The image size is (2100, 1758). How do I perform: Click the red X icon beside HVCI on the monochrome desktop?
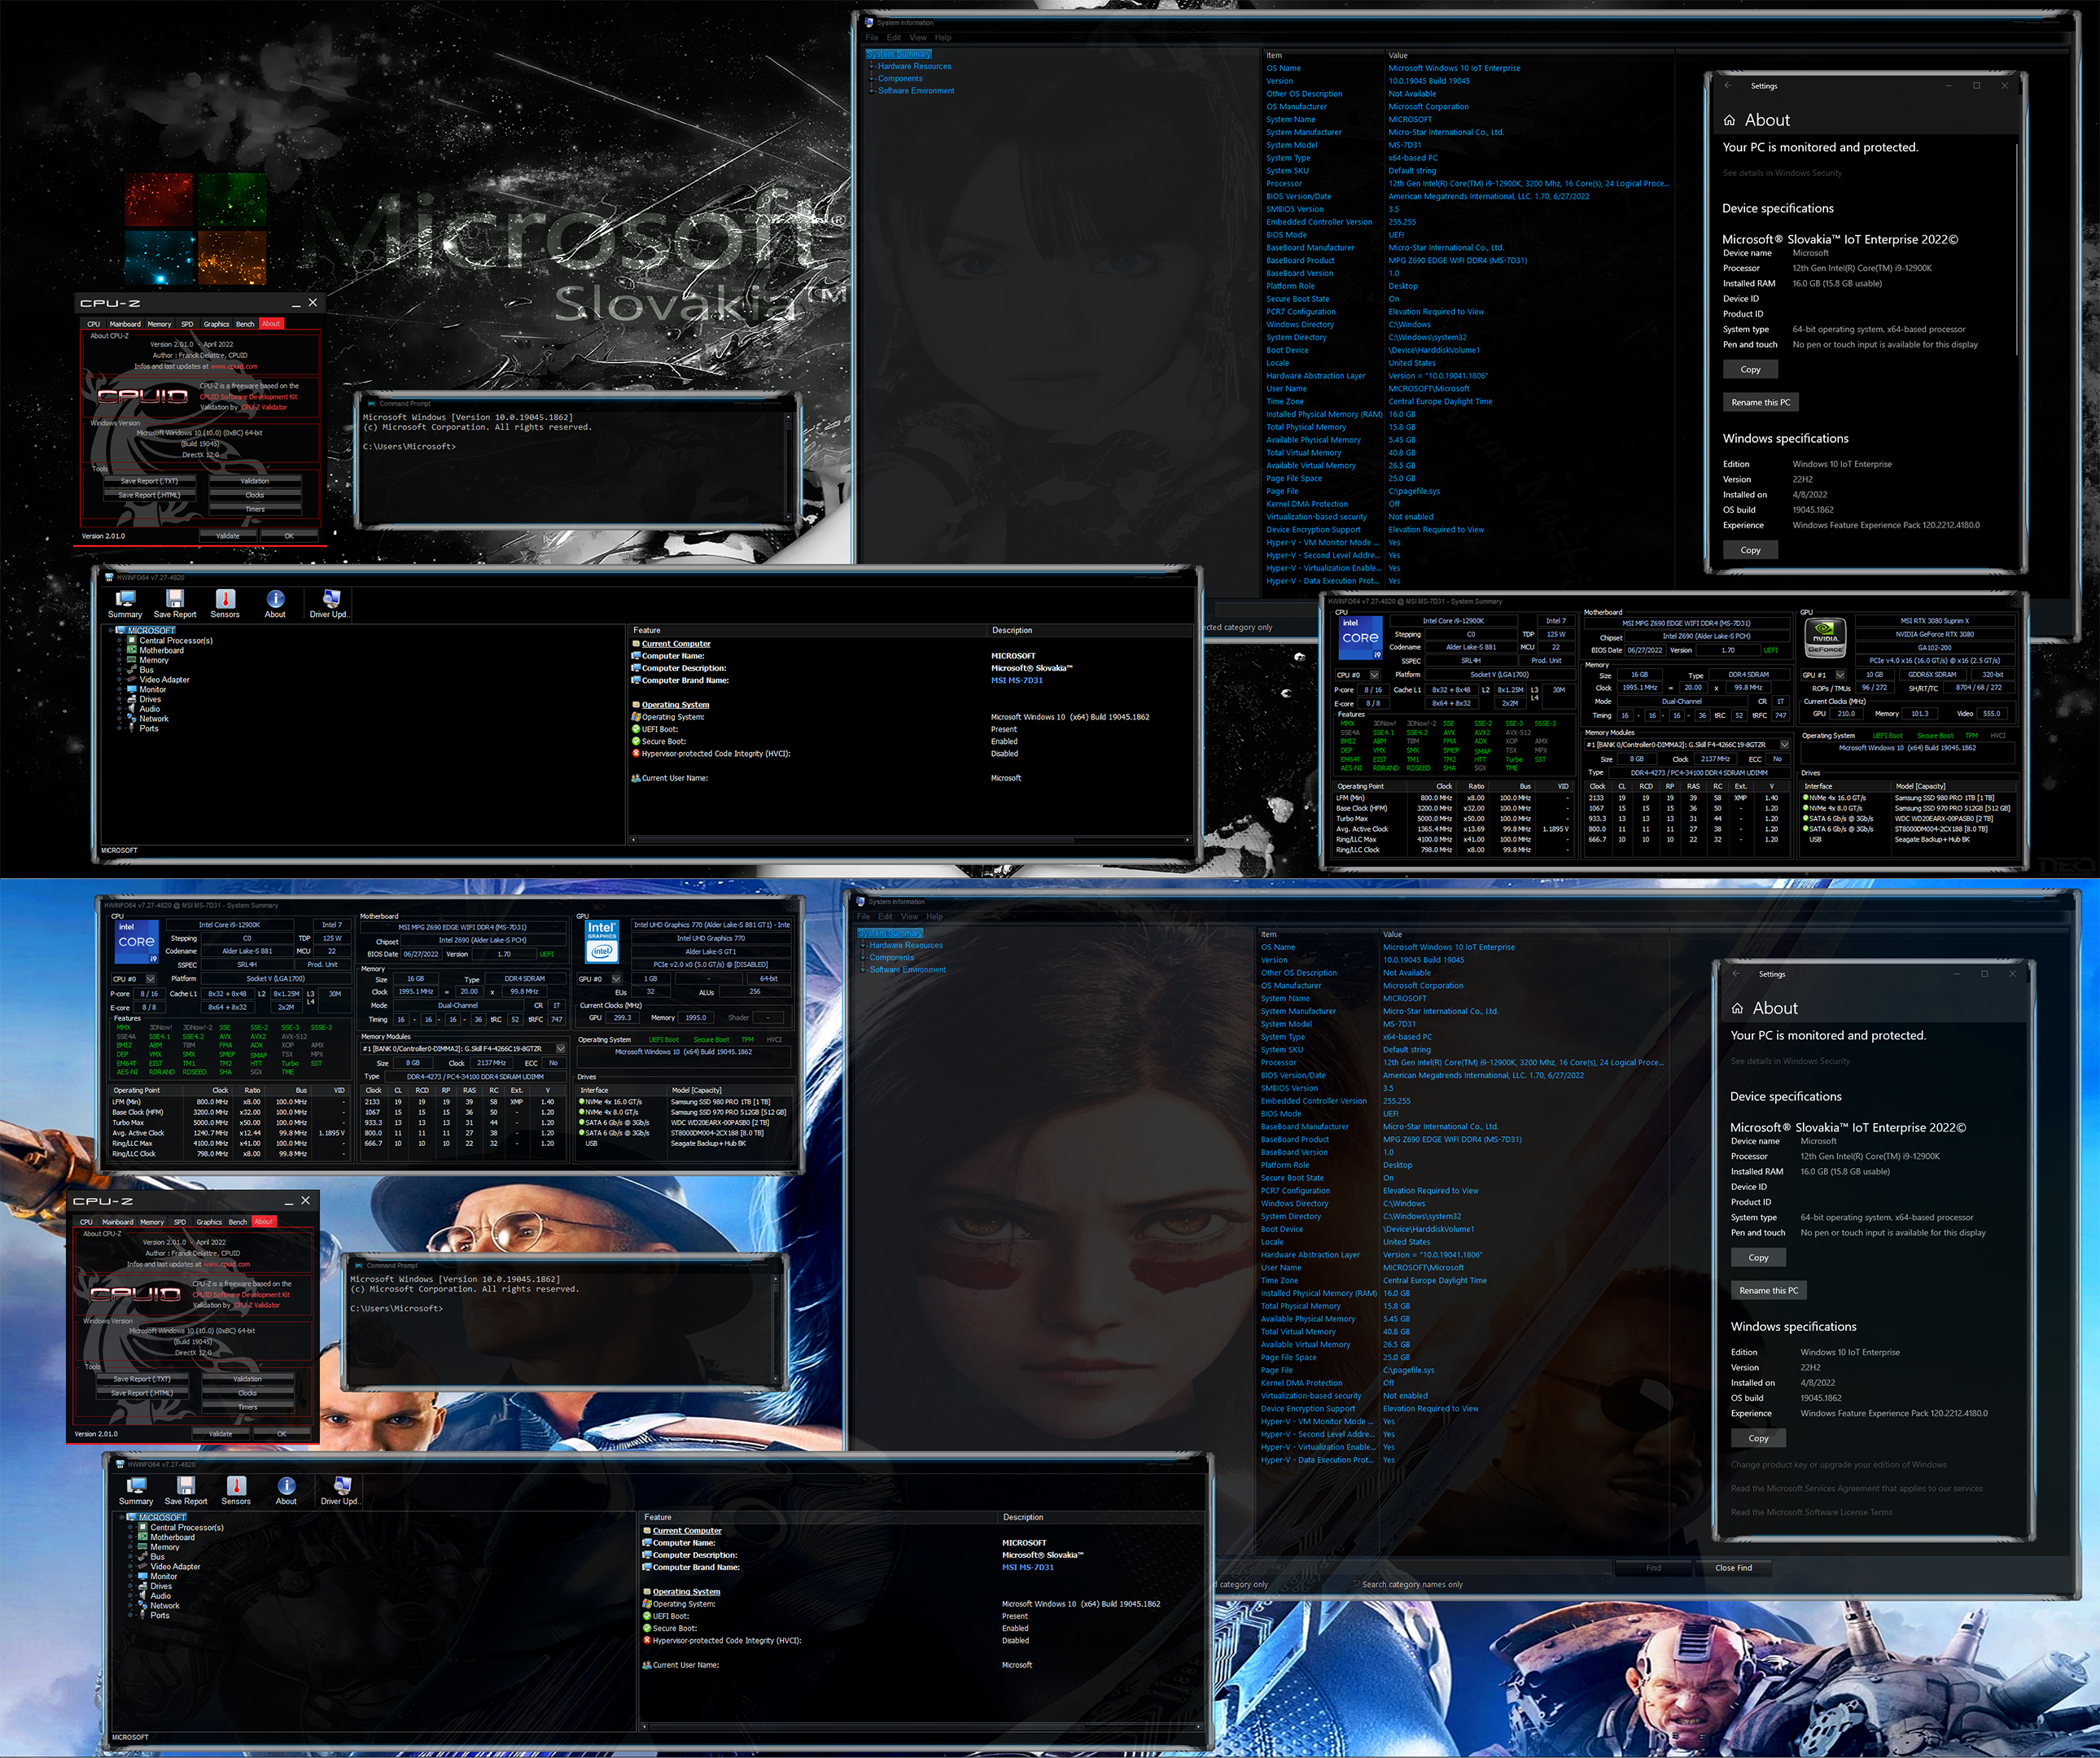[x=636, y=754]
